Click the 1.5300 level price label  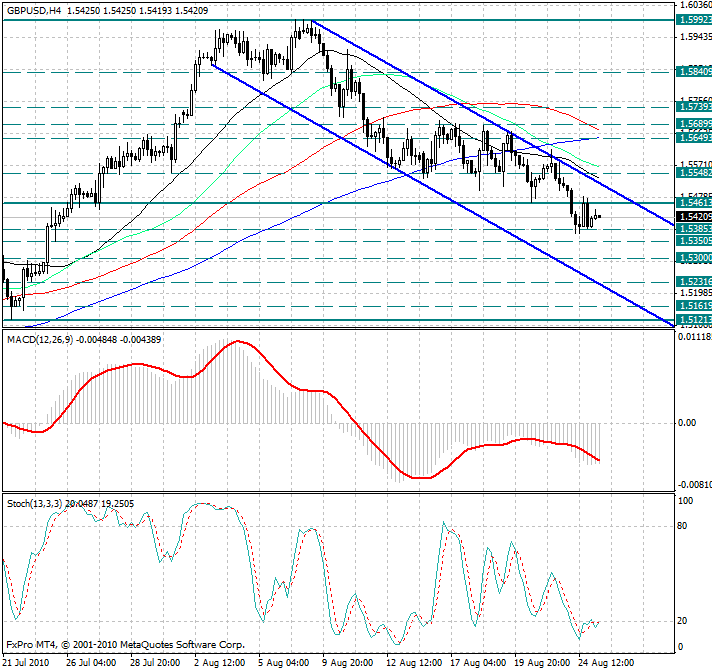coord(694,258)
